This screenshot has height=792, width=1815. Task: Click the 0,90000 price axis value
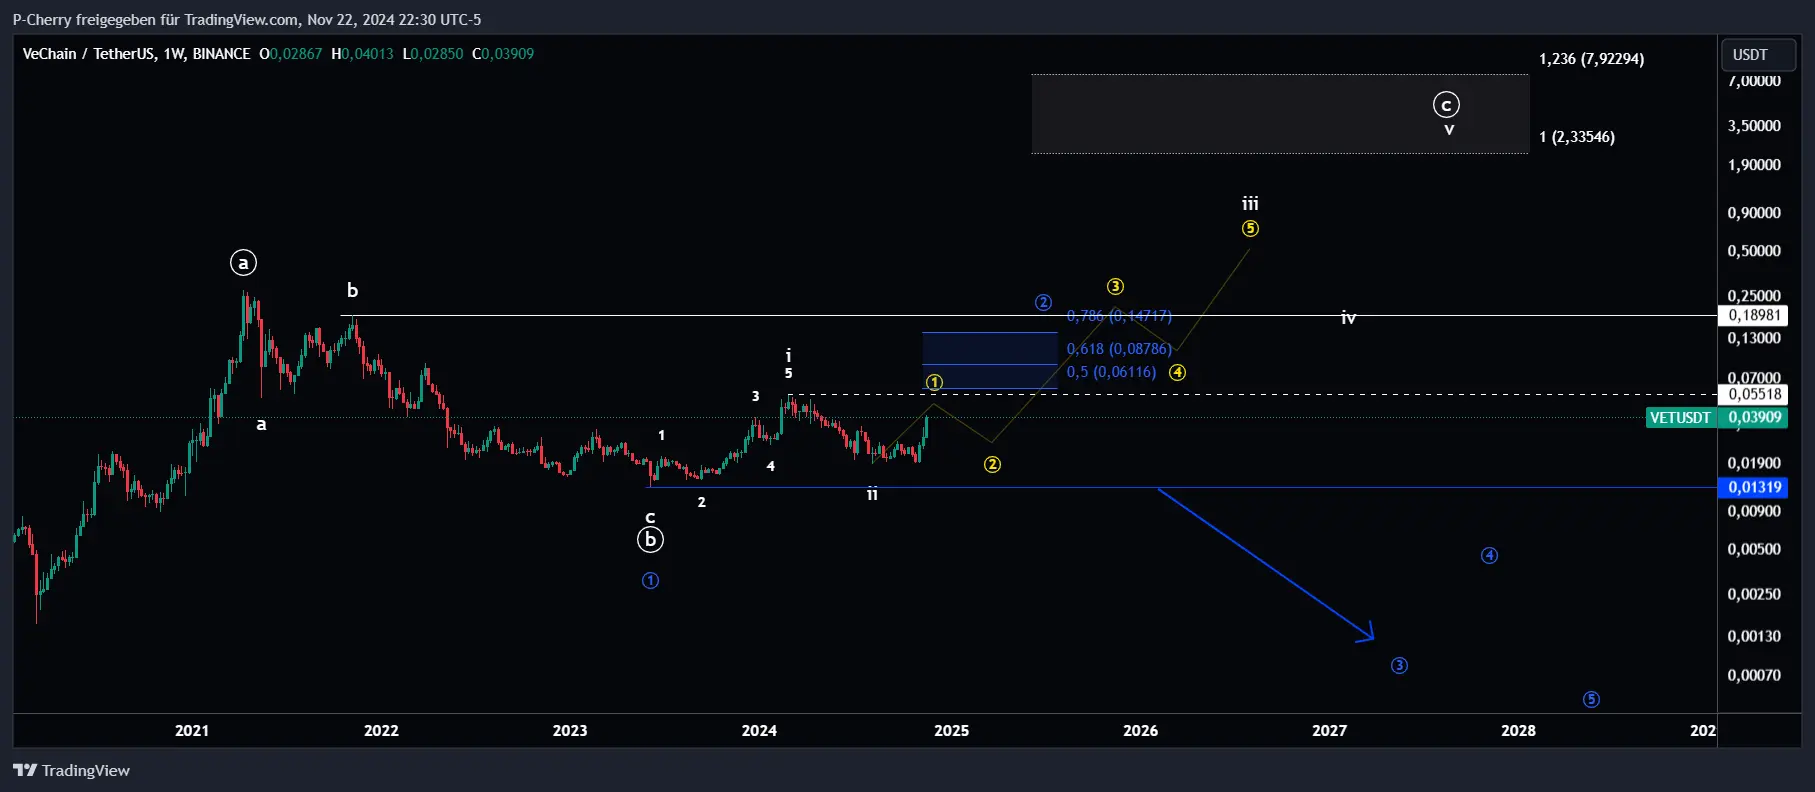point(1754,213)
